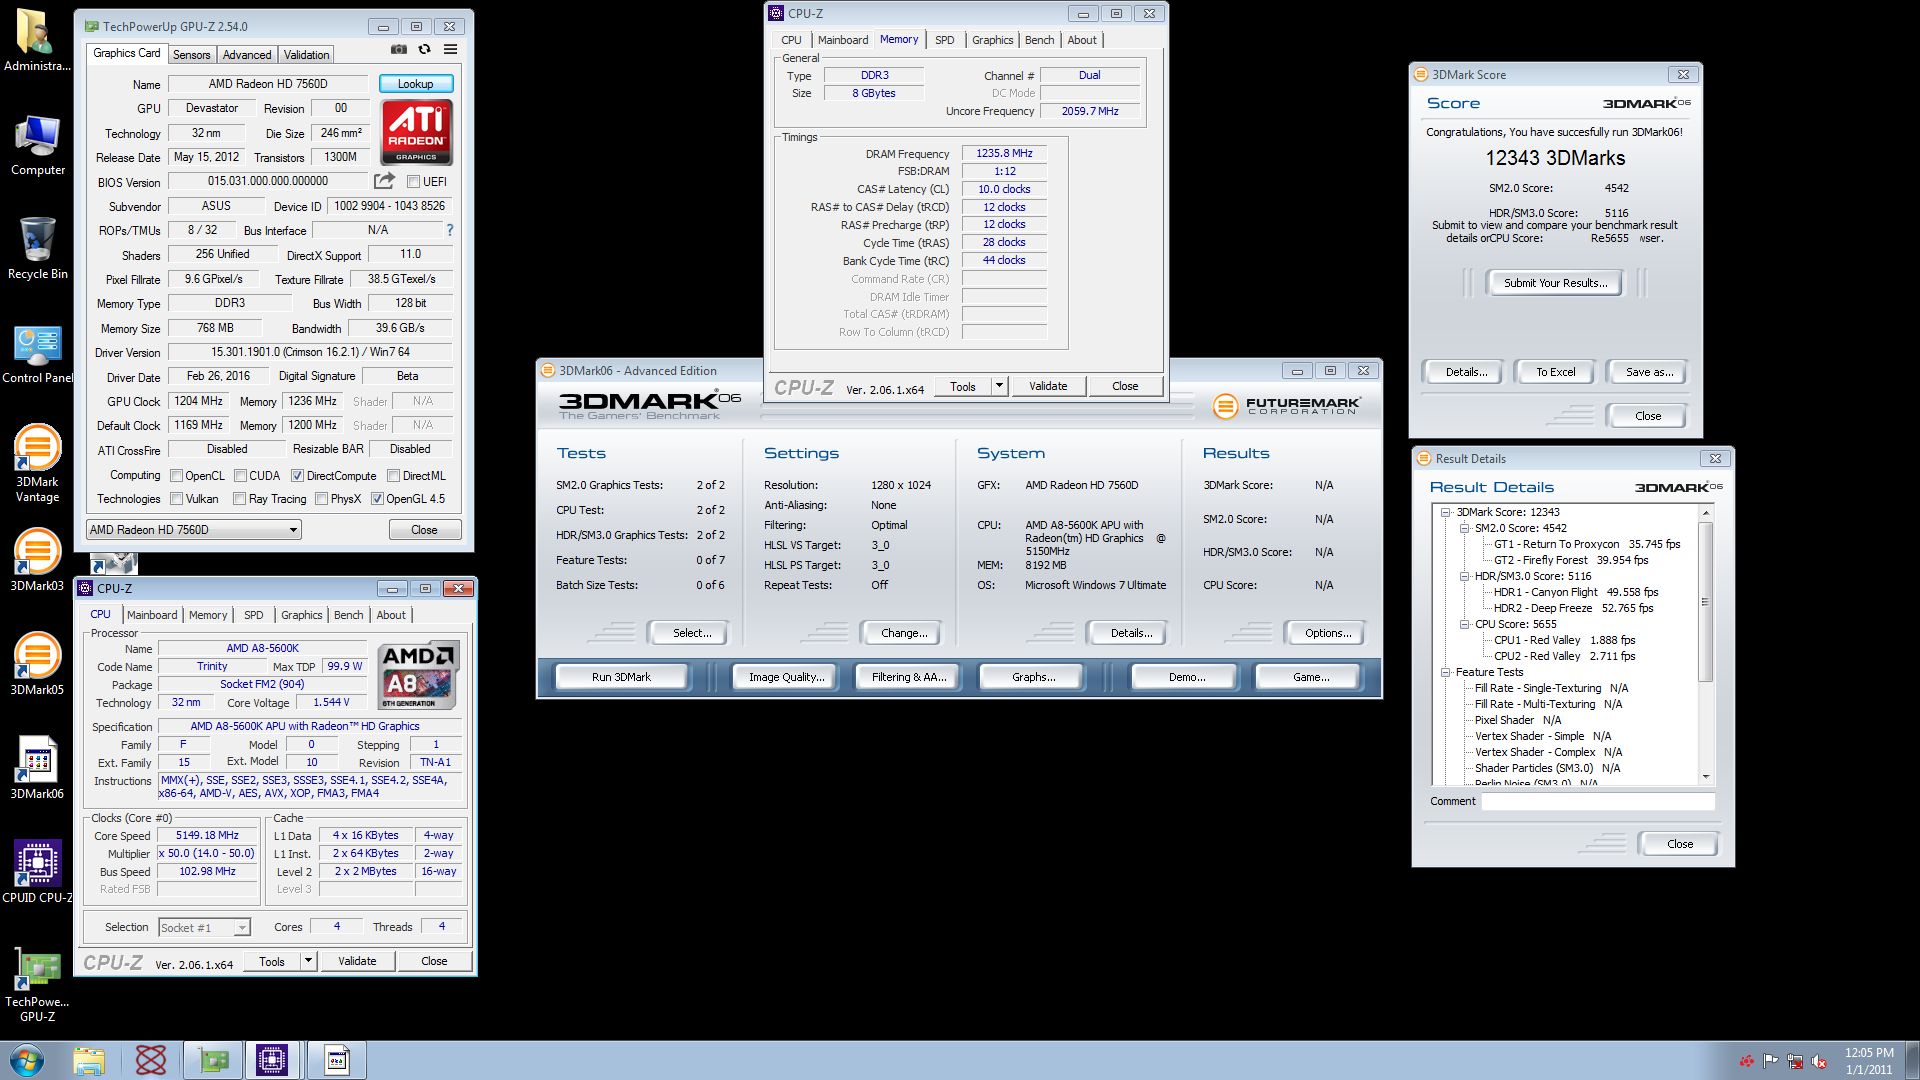Toggle the OpenCL checkbox

[176, 476]
